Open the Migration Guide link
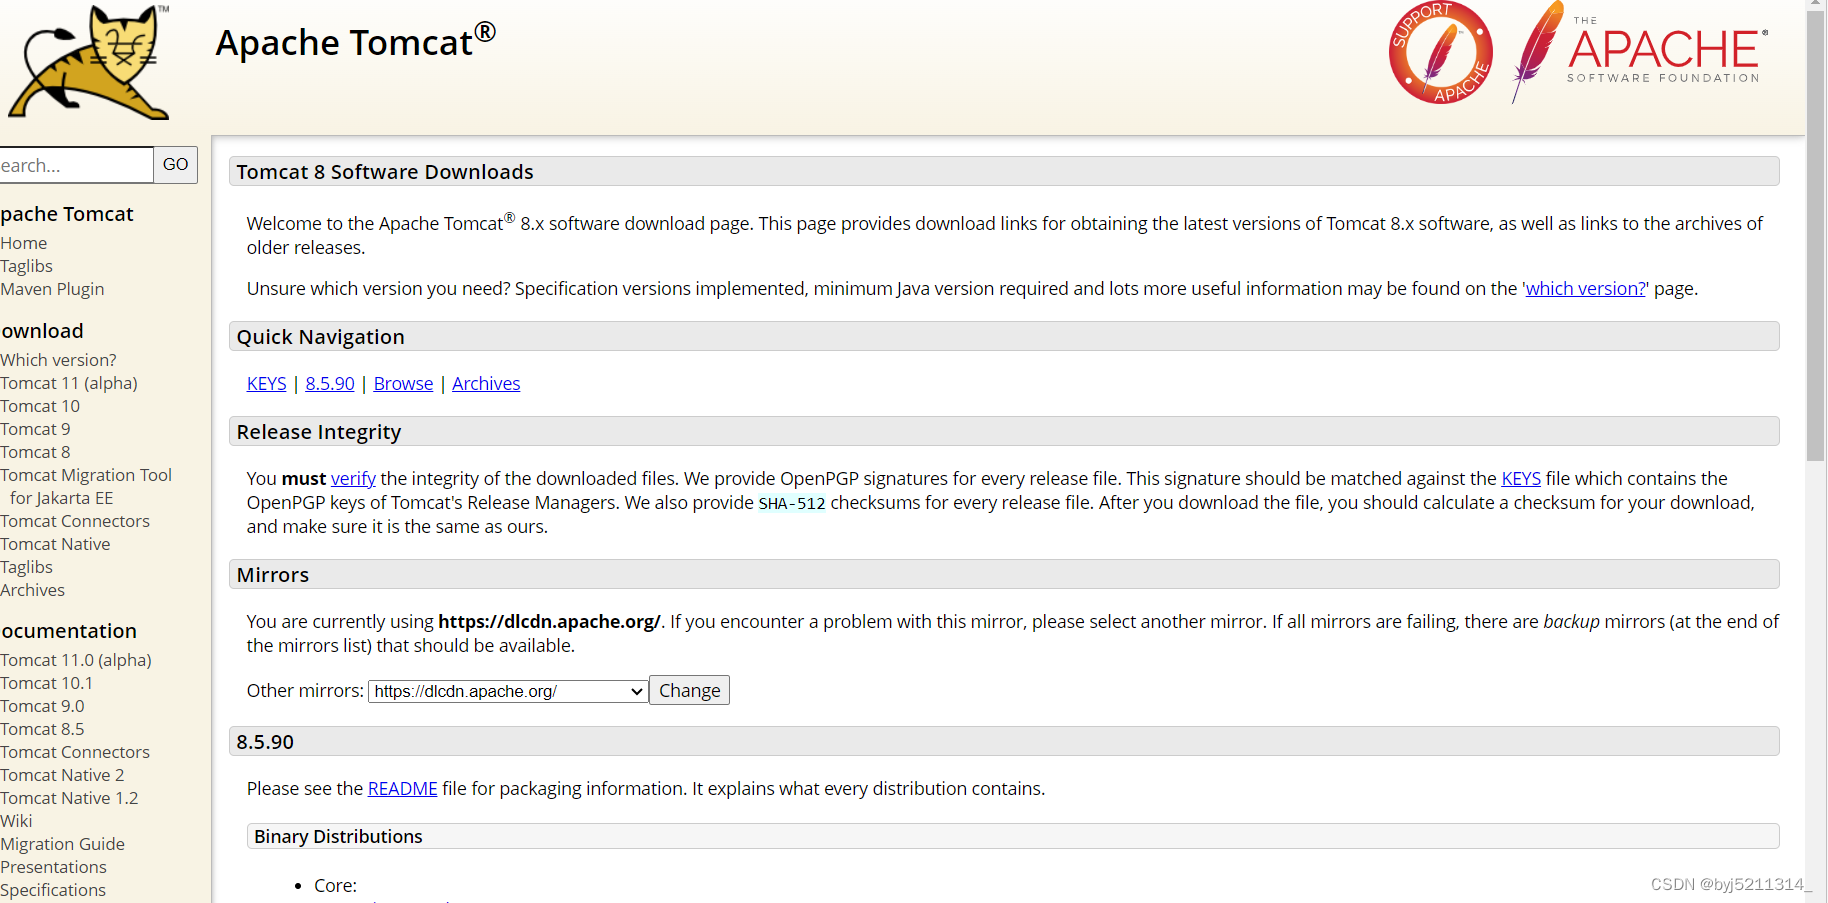The image size is (1828, 903). click(x=62, y=844)
